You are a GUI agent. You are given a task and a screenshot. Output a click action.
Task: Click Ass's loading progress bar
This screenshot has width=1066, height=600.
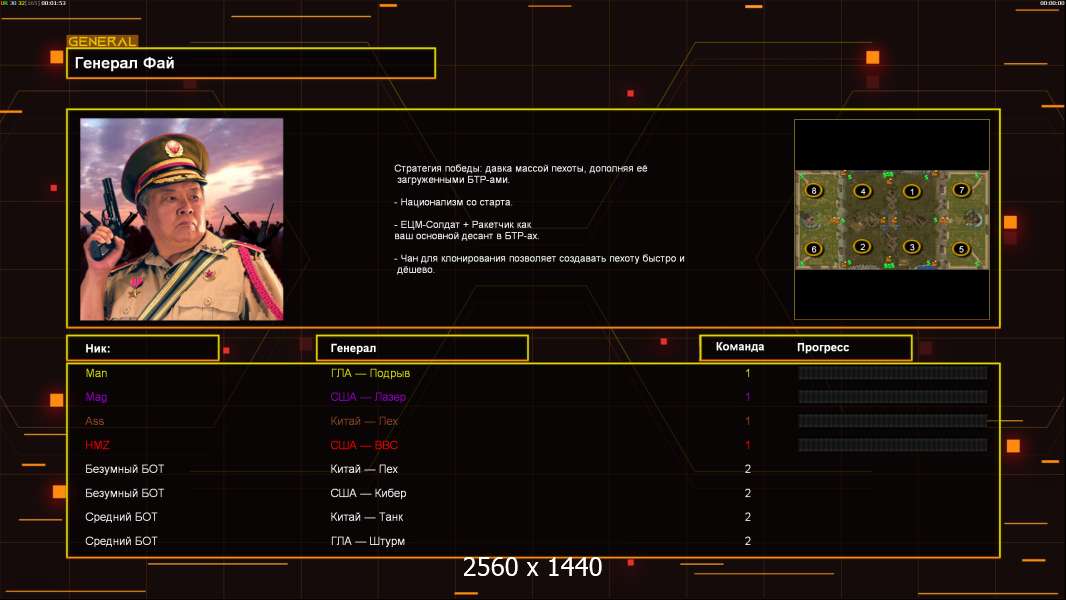893,421
